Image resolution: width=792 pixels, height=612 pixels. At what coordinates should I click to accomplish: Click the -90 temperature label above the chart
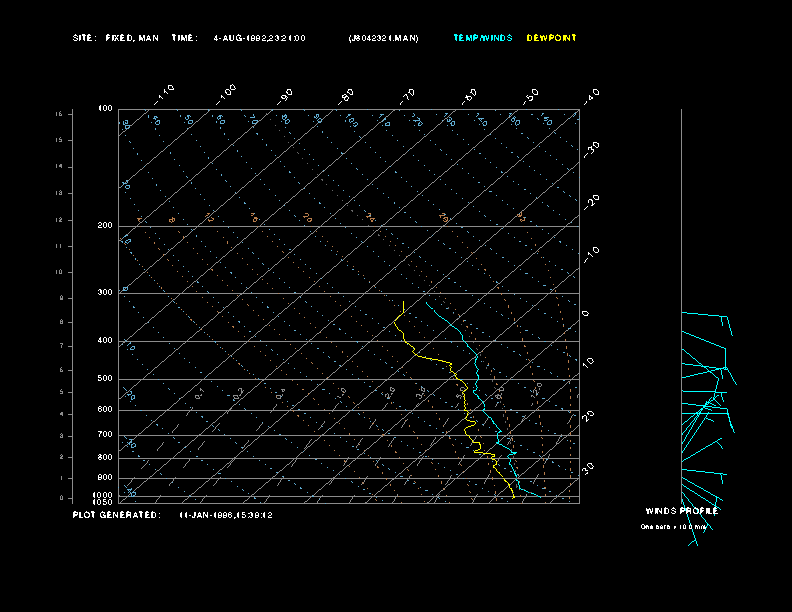pyautogui.click(x=284, y=96)
